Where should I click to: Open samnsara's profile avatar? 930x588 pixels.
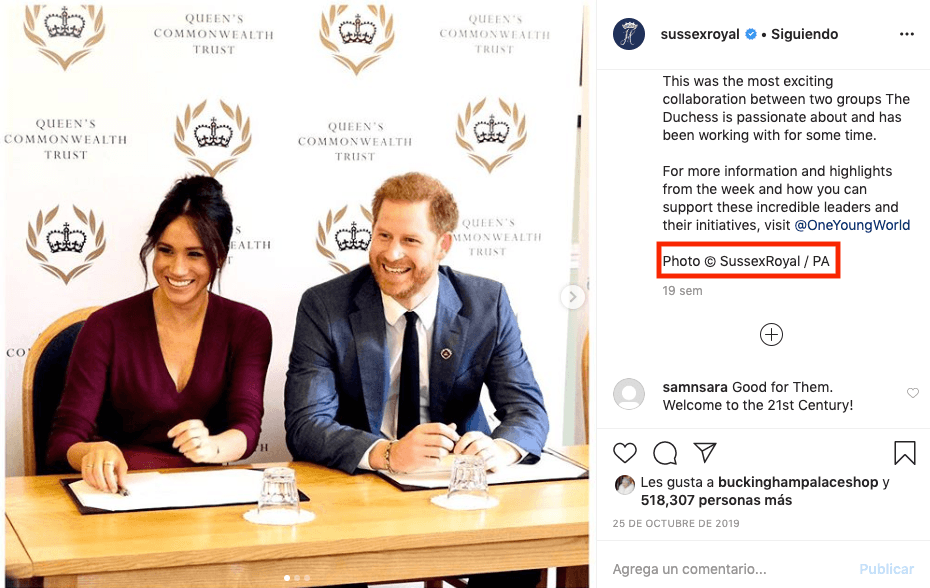pos(629,394)
